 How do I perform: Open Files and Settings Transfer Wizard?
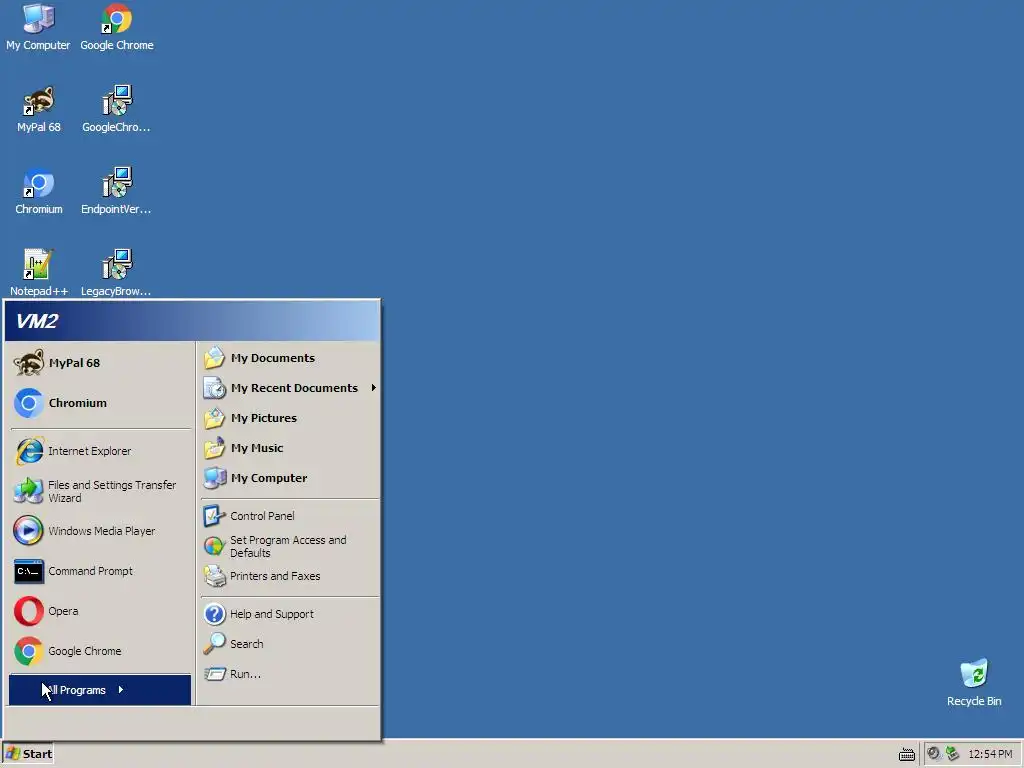101,491
